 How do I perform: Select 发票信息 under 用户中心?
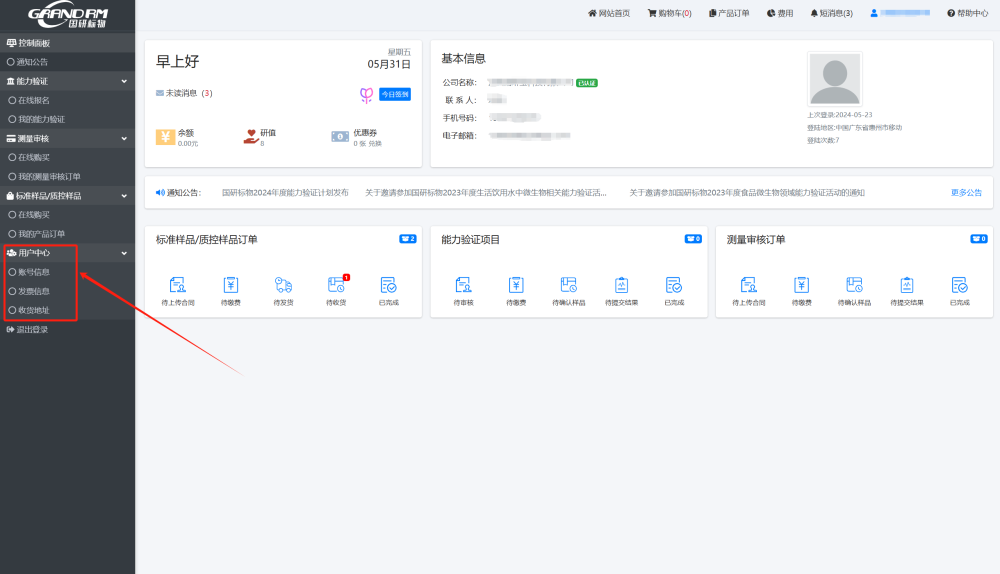tap(33, 291)
